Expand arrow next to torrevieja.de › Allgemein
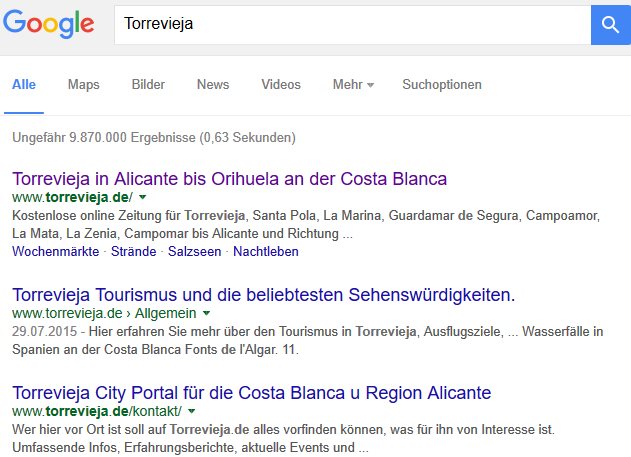631x457 pixels. tap(206, 313)
